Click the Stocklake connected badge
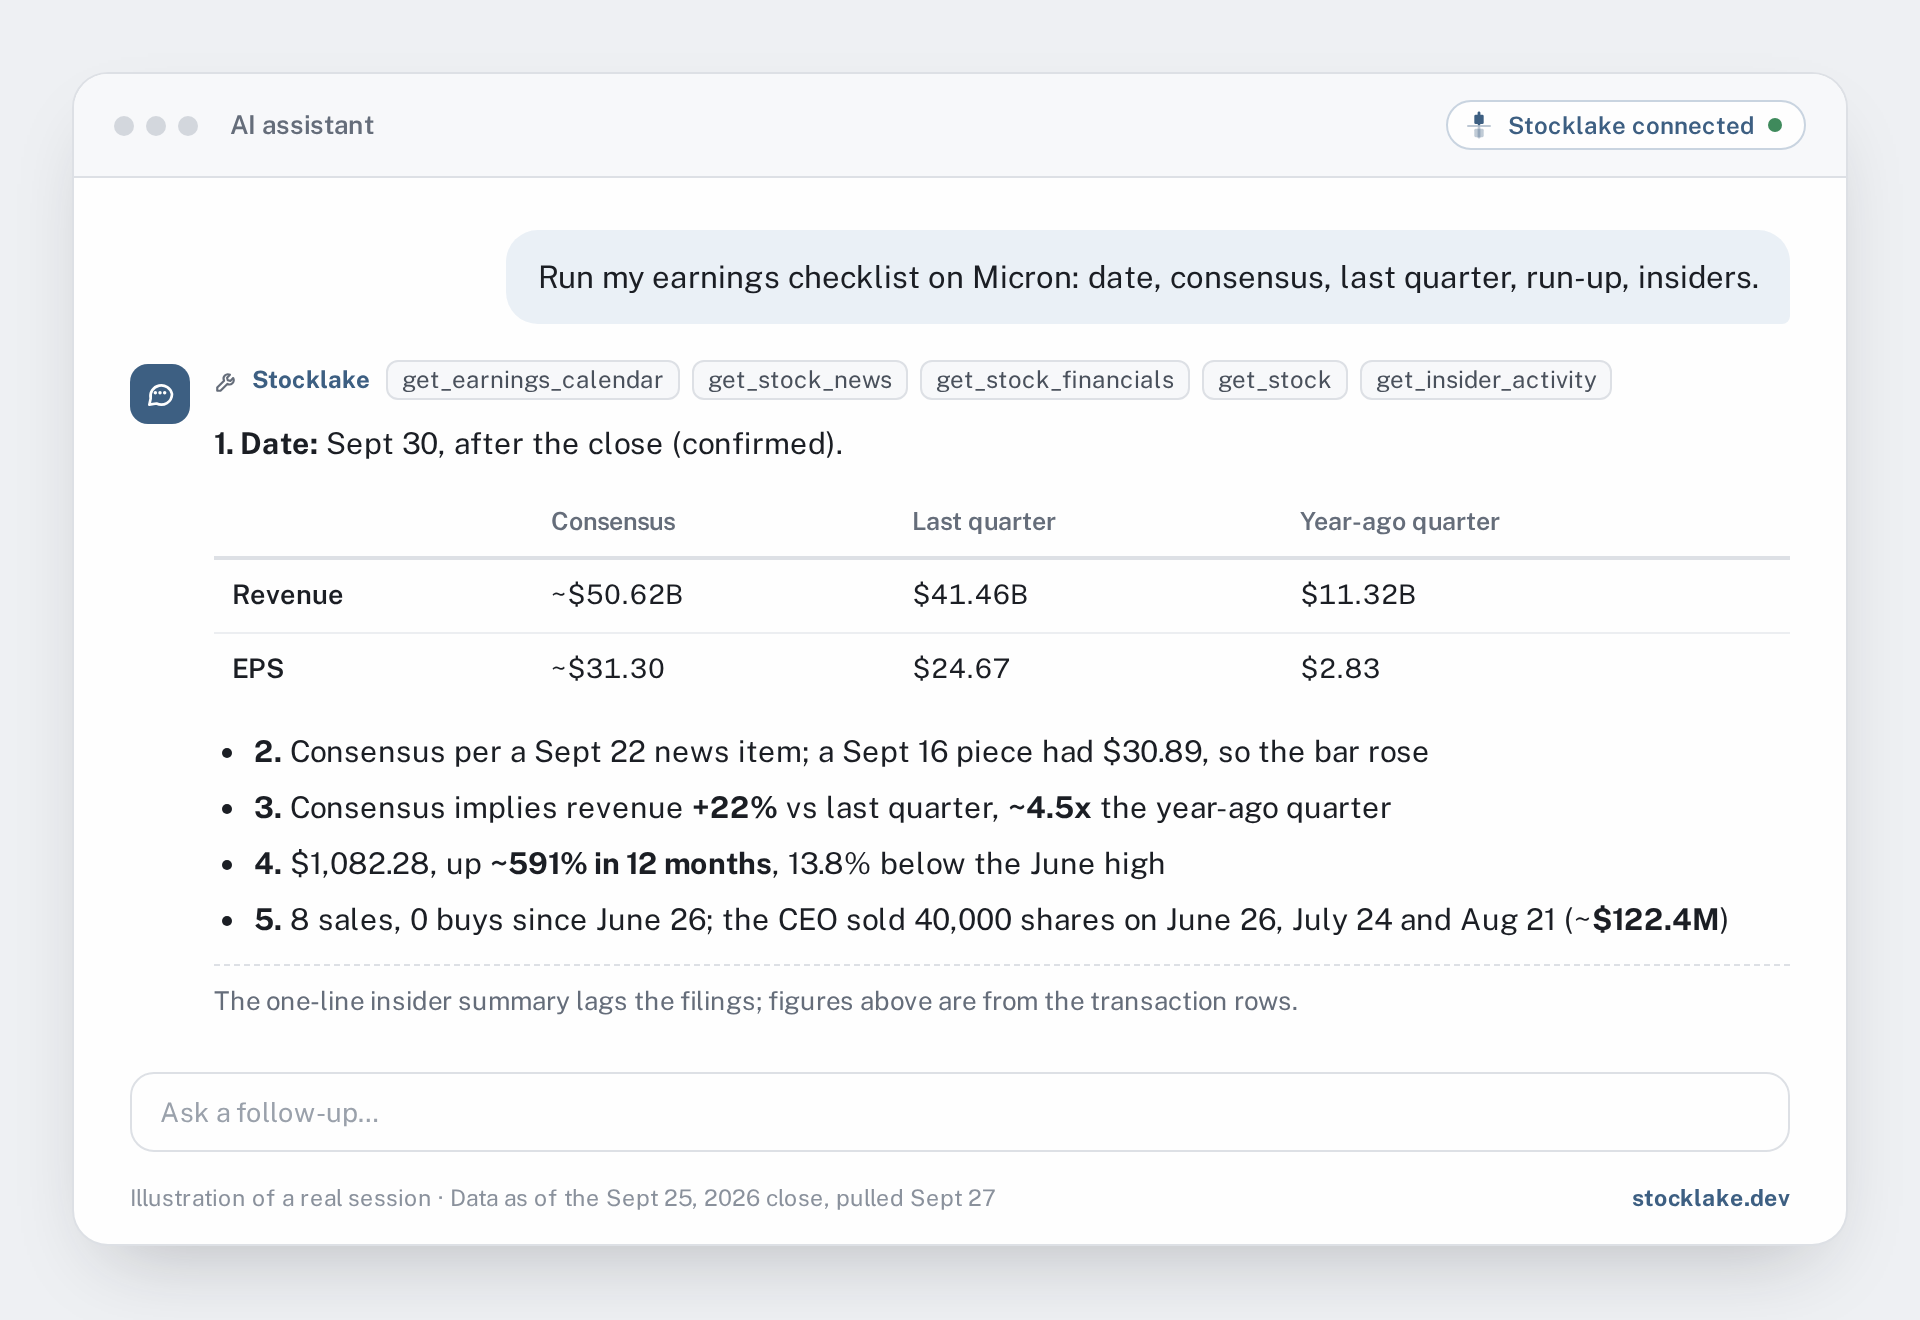Image resolution: width=1920 pixels, height=1320 pixels. pyautogui.click(x=1625, y=125)
